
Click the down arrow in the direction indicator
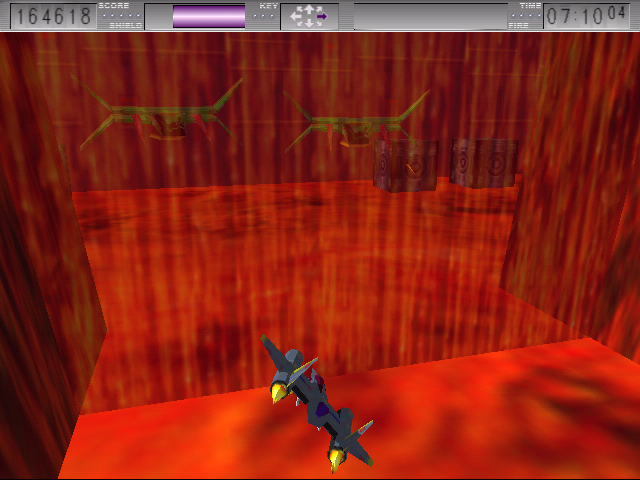309,24
